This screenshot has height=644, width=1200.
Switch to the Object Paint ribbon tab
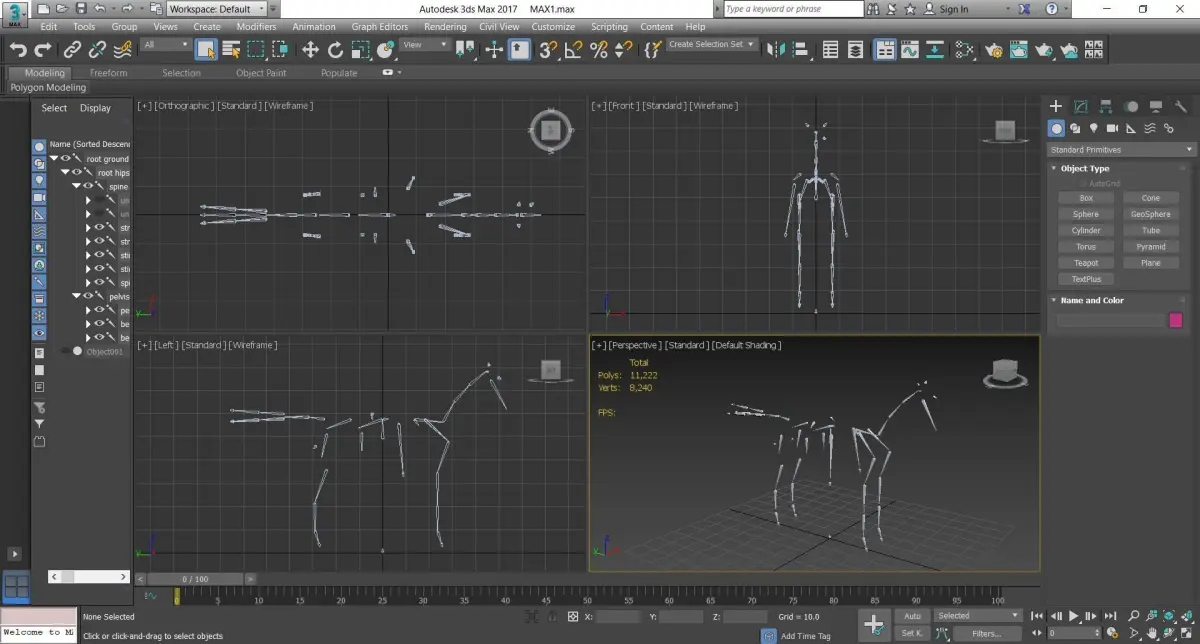click(261, 73)
